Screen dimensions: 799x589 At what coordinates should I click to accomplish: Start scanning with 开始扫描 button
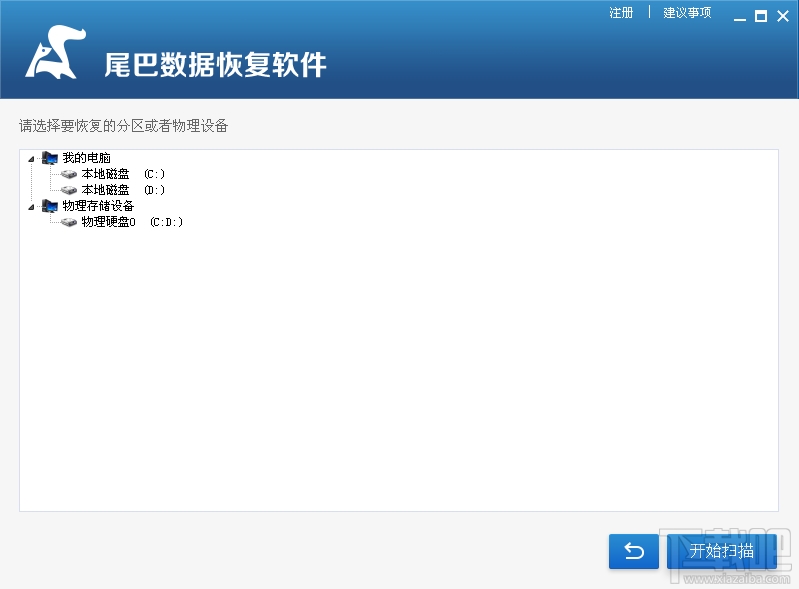pos(722,551)
